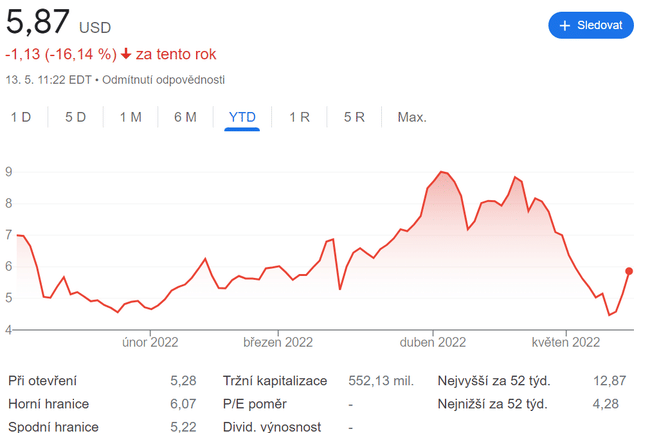Select the active YTD tab
The height and width of the screenshot is (433, 650).
point(242,117)
